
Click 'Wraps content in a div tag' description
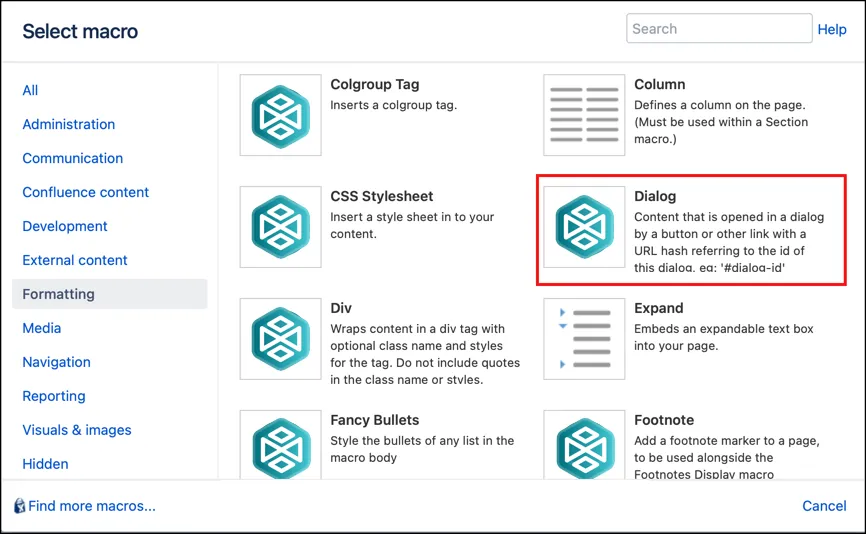coord(425,354)
